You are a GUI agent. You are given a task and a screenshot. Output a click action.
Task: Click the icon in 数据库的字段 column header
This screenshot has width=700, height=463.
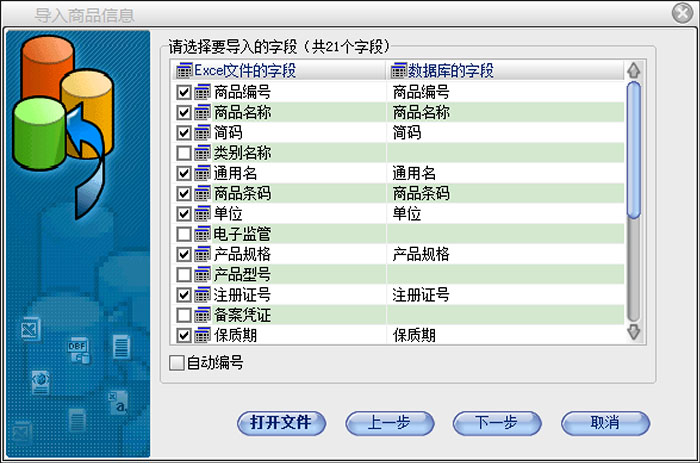399,71
